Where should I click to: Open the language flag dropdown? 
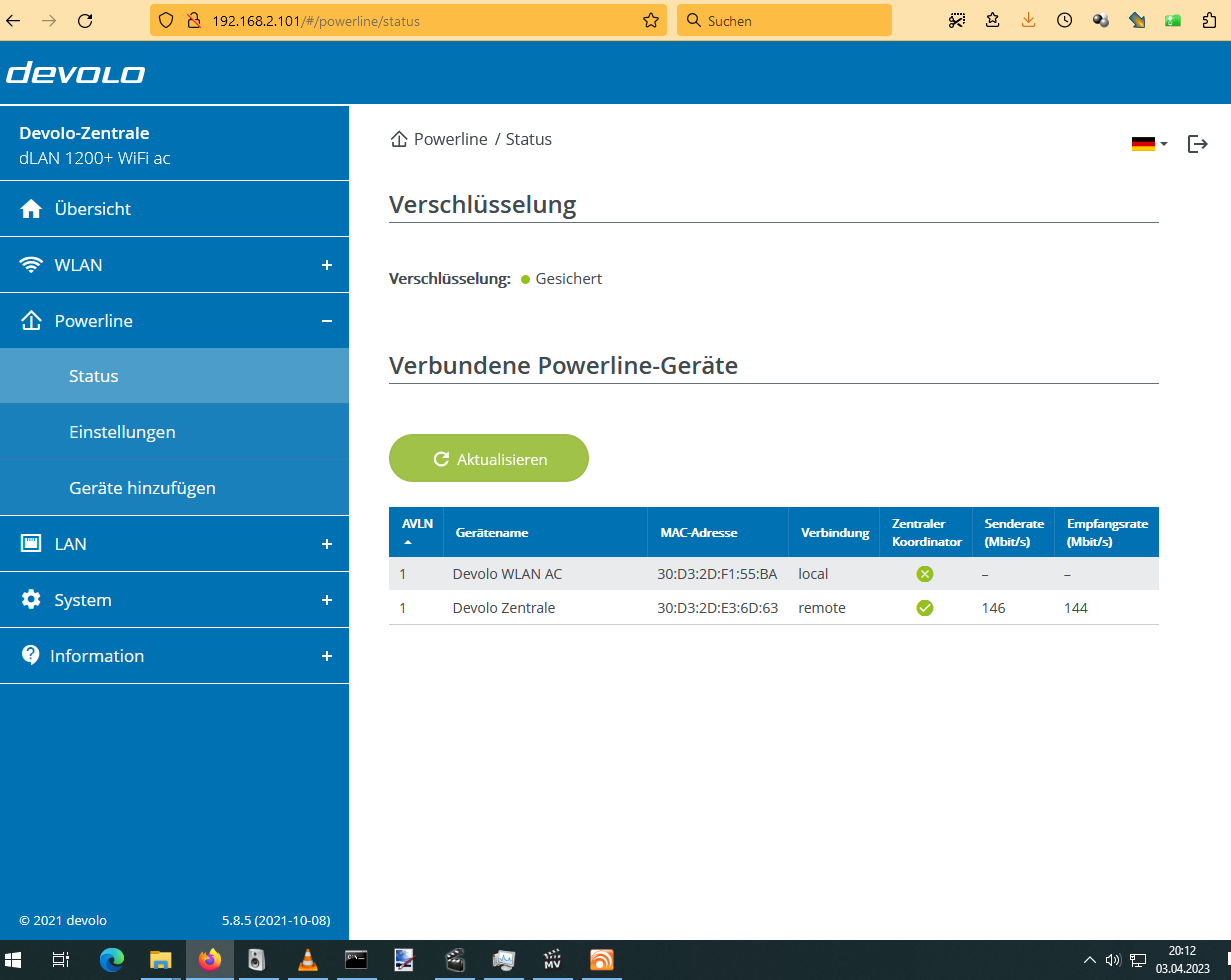pos(1149,144)
